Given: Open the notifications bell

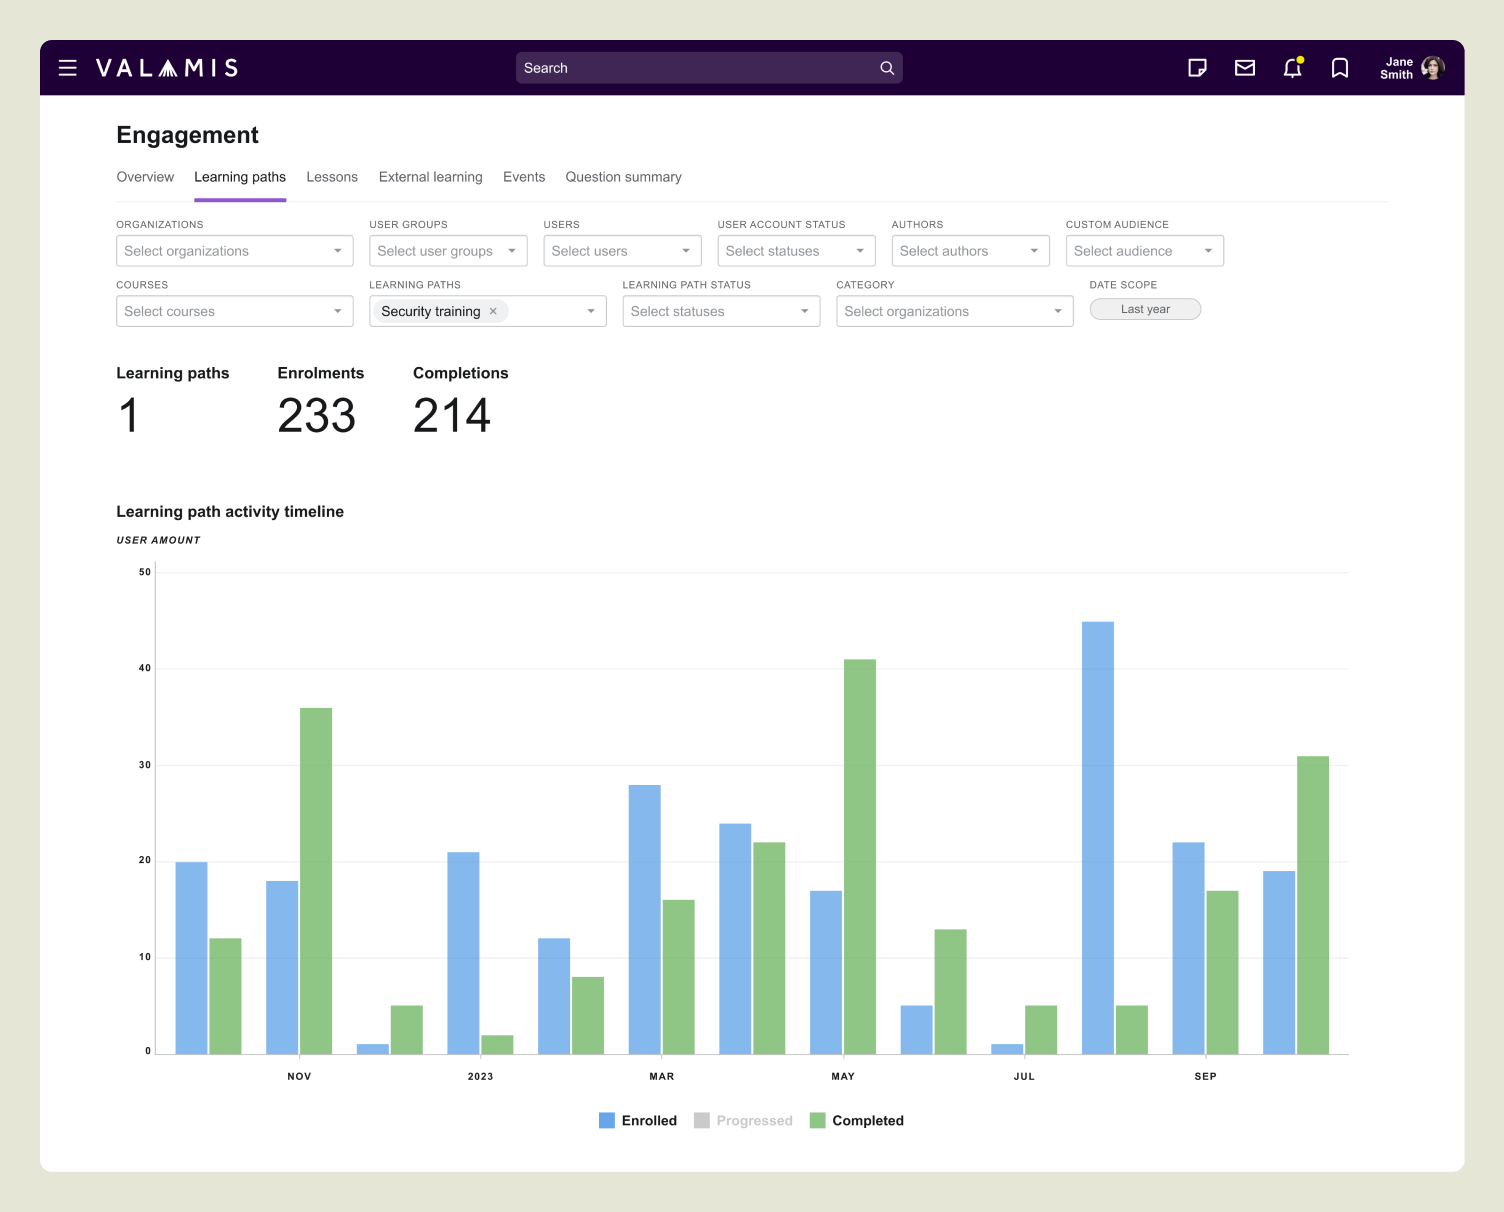Looking at the screenshot, I should coord(1293,68).
